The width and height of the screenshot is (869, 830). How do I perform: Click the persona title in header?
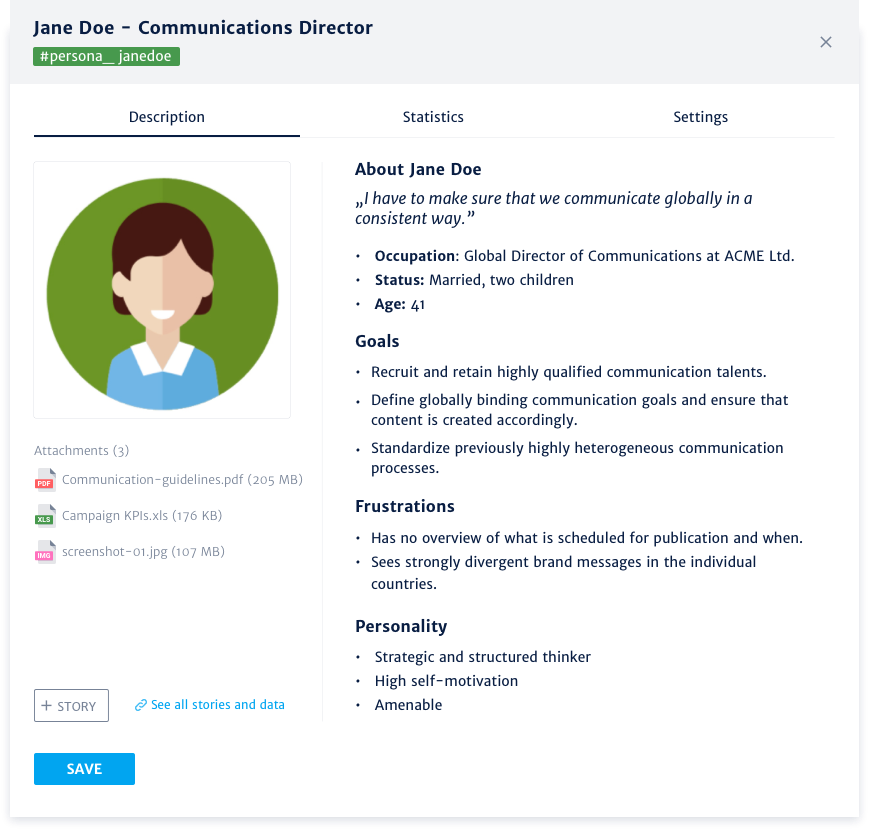pyautogui.click(x=203, y=28)
